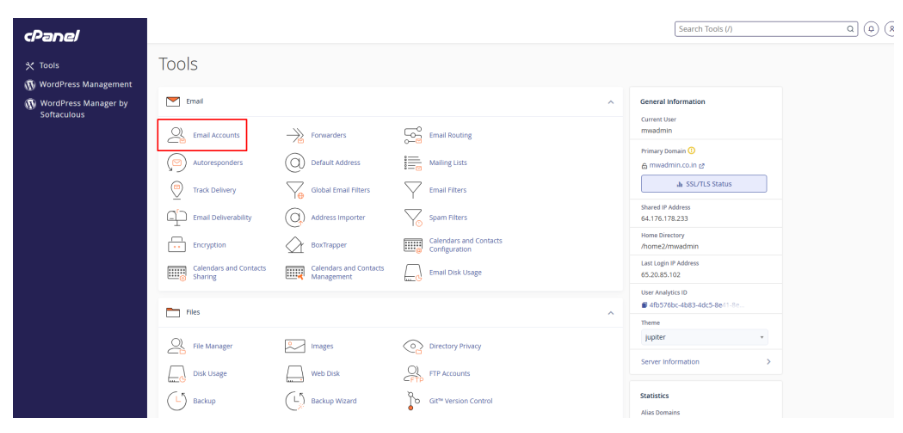Open the Spam Filters icon

[x=413, y=218]
